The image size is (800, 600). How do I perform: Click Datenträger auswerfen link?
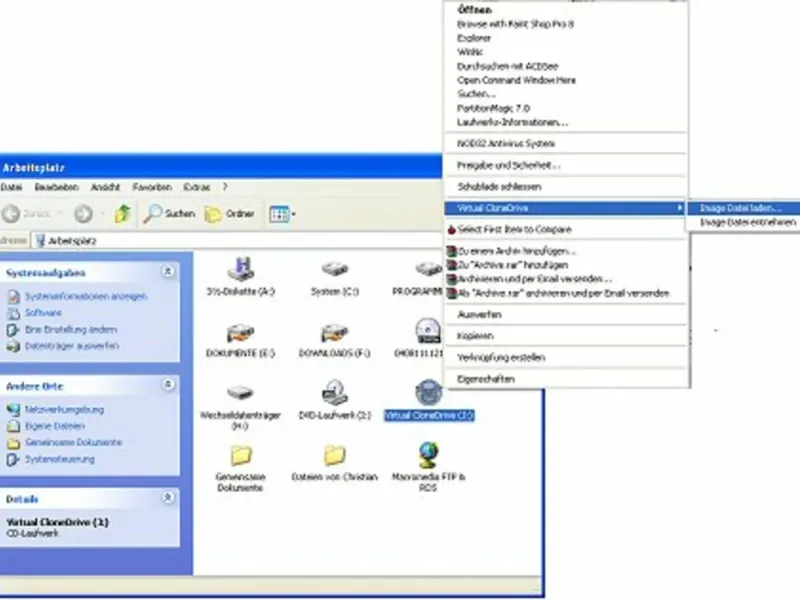click(x=72, y=346)
